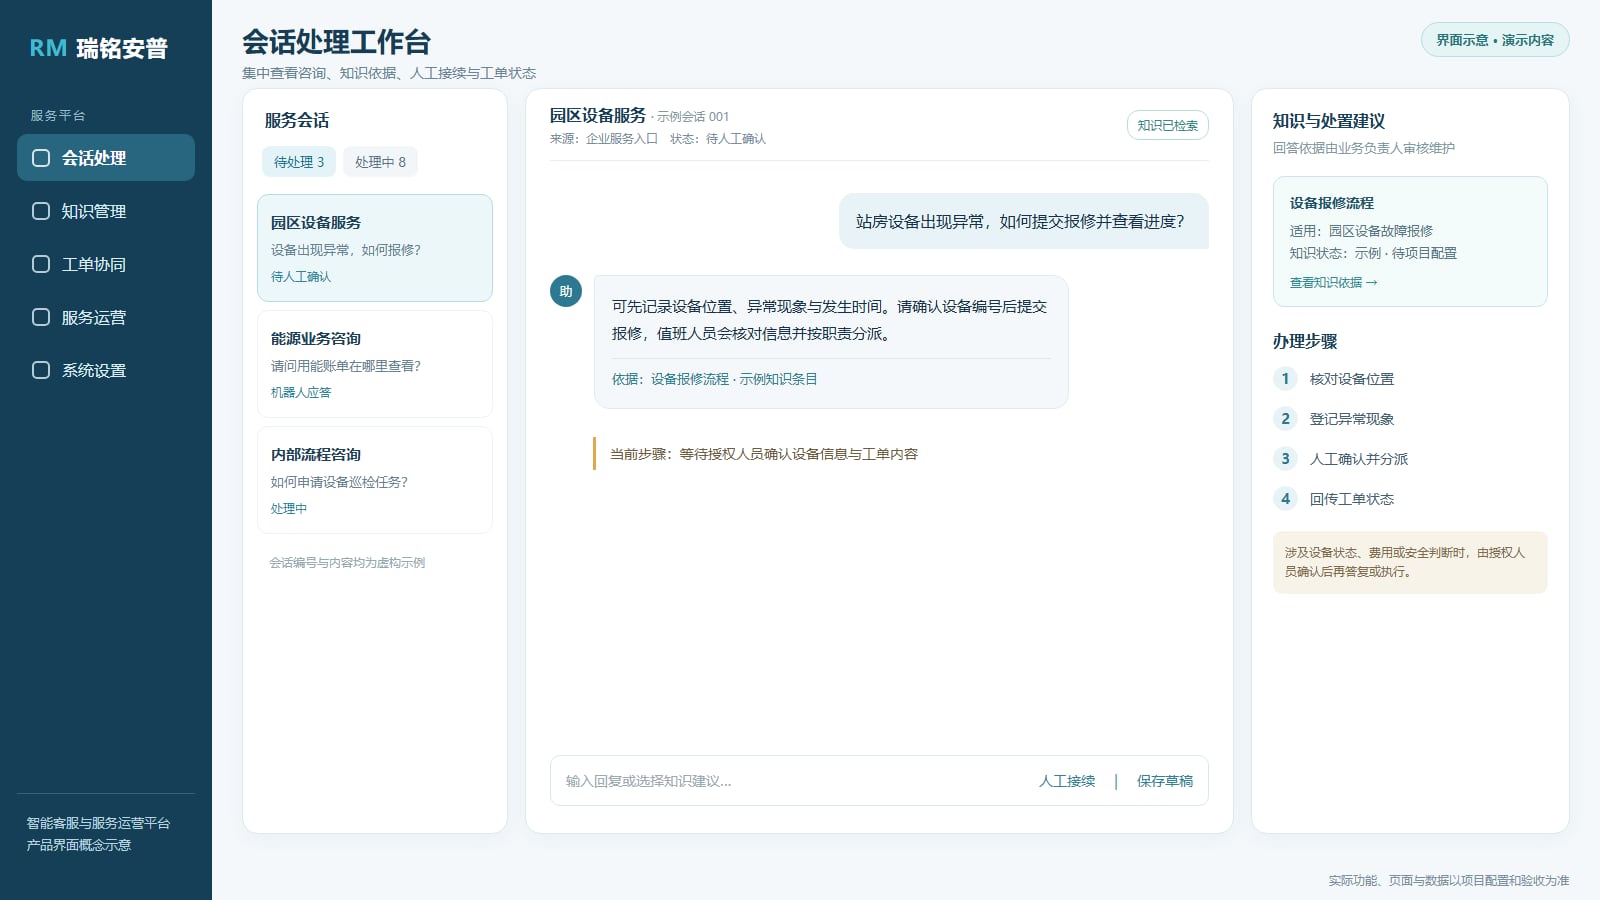Screen dimensions: 1600x900
Task: Click the 助 assistant avatar icon
Action: pyautogui.click(x=566, y=291)
